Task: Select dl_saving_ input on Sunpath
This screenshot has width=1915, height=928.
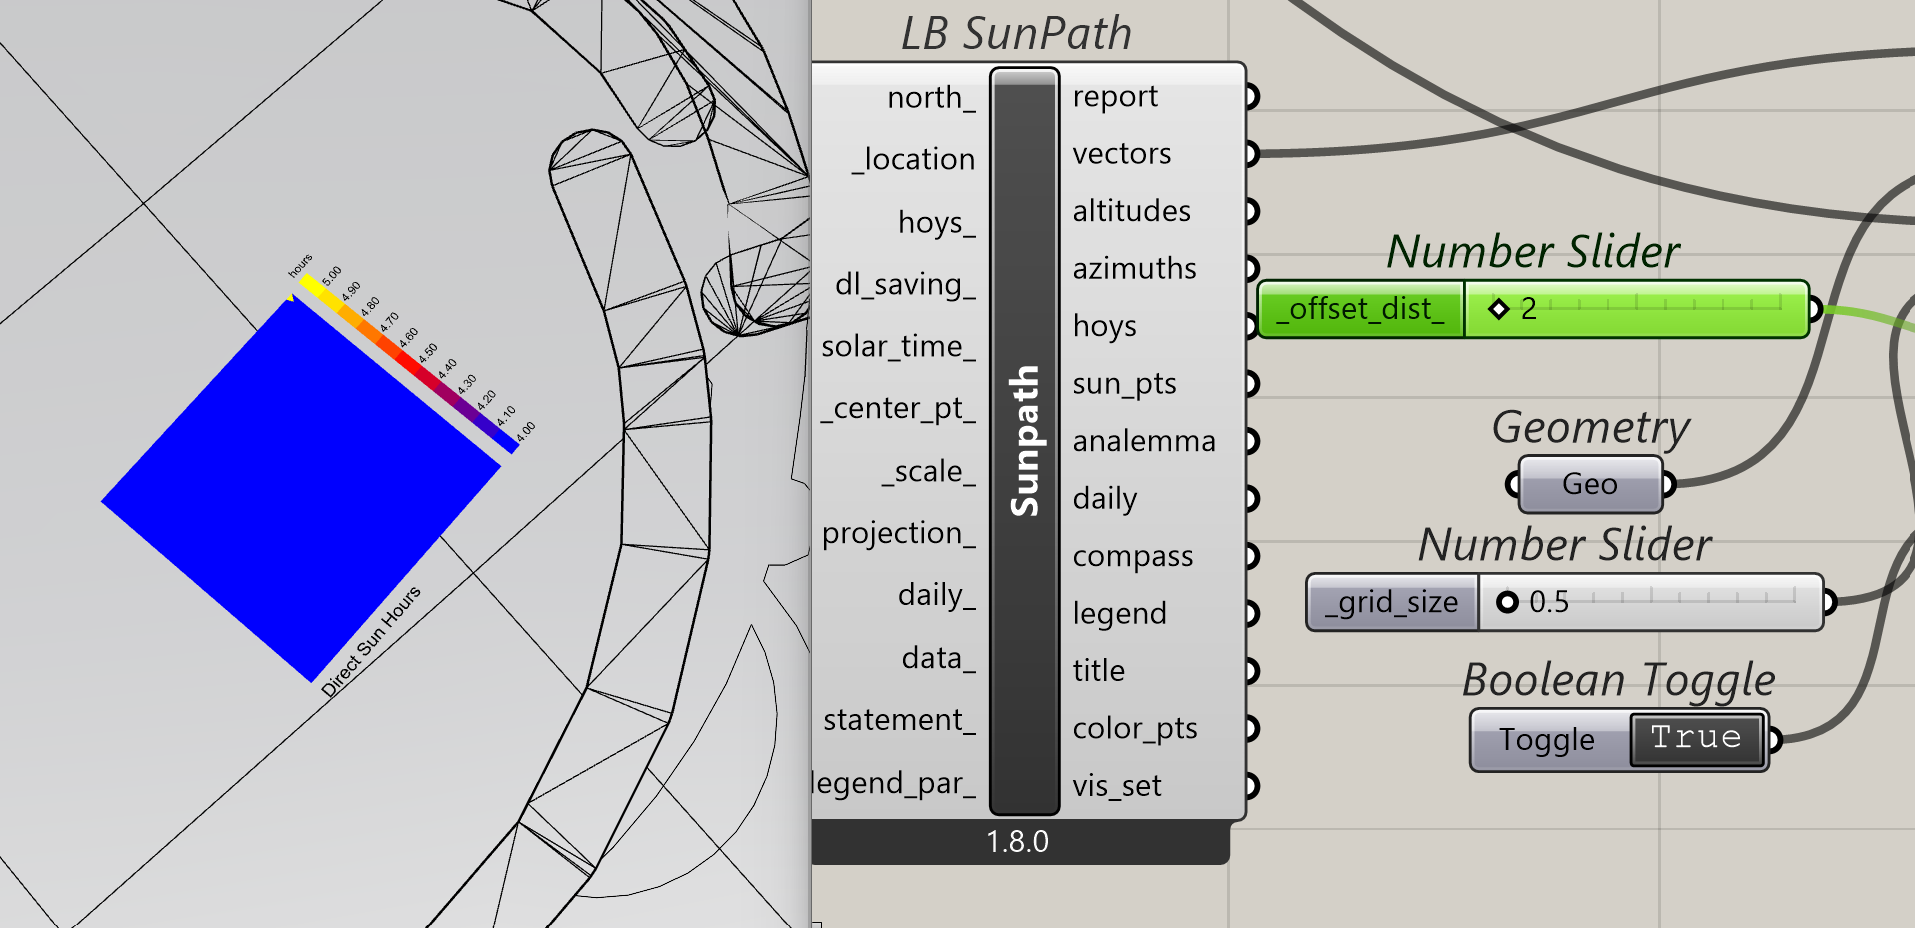Action: point(905,285)
